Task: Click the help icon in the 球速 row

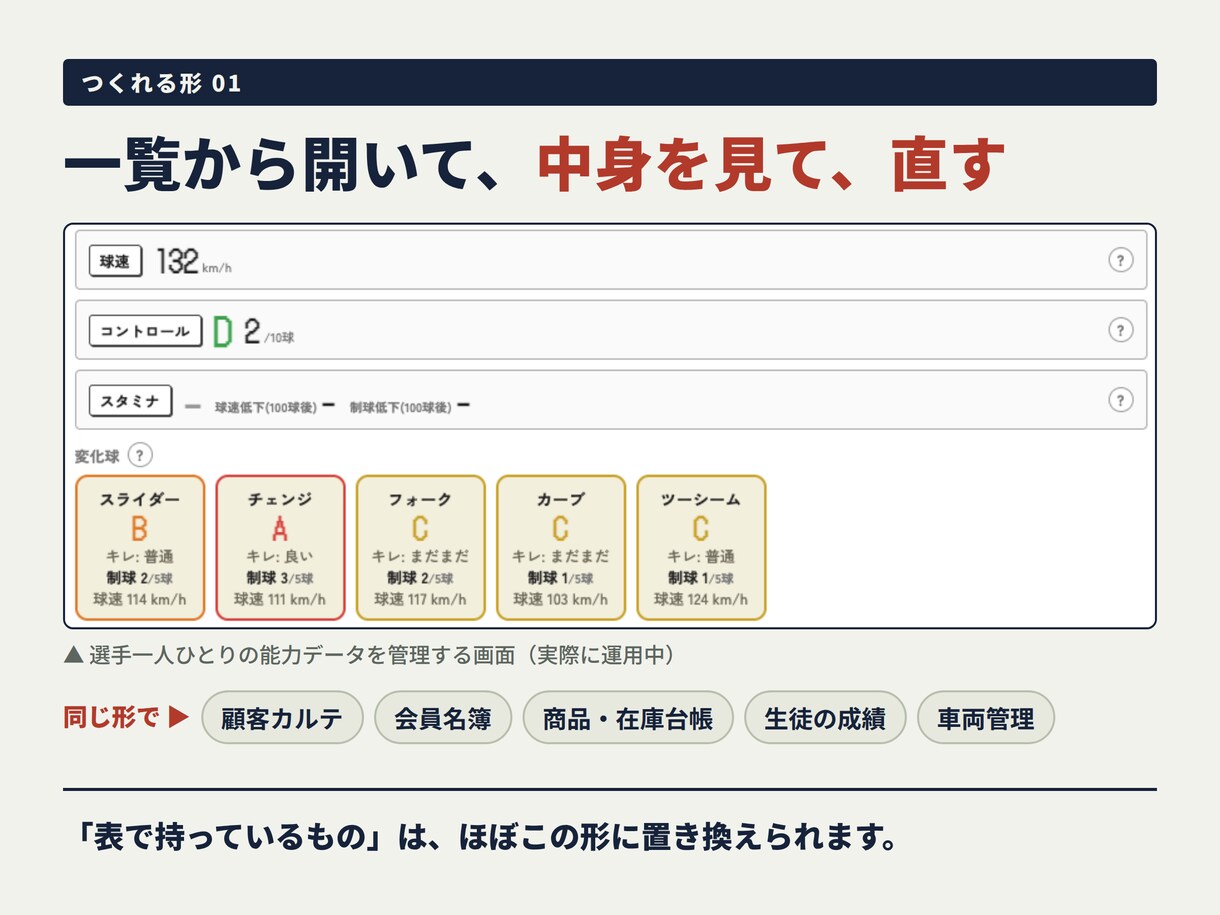Action: tap(1120, 260)
